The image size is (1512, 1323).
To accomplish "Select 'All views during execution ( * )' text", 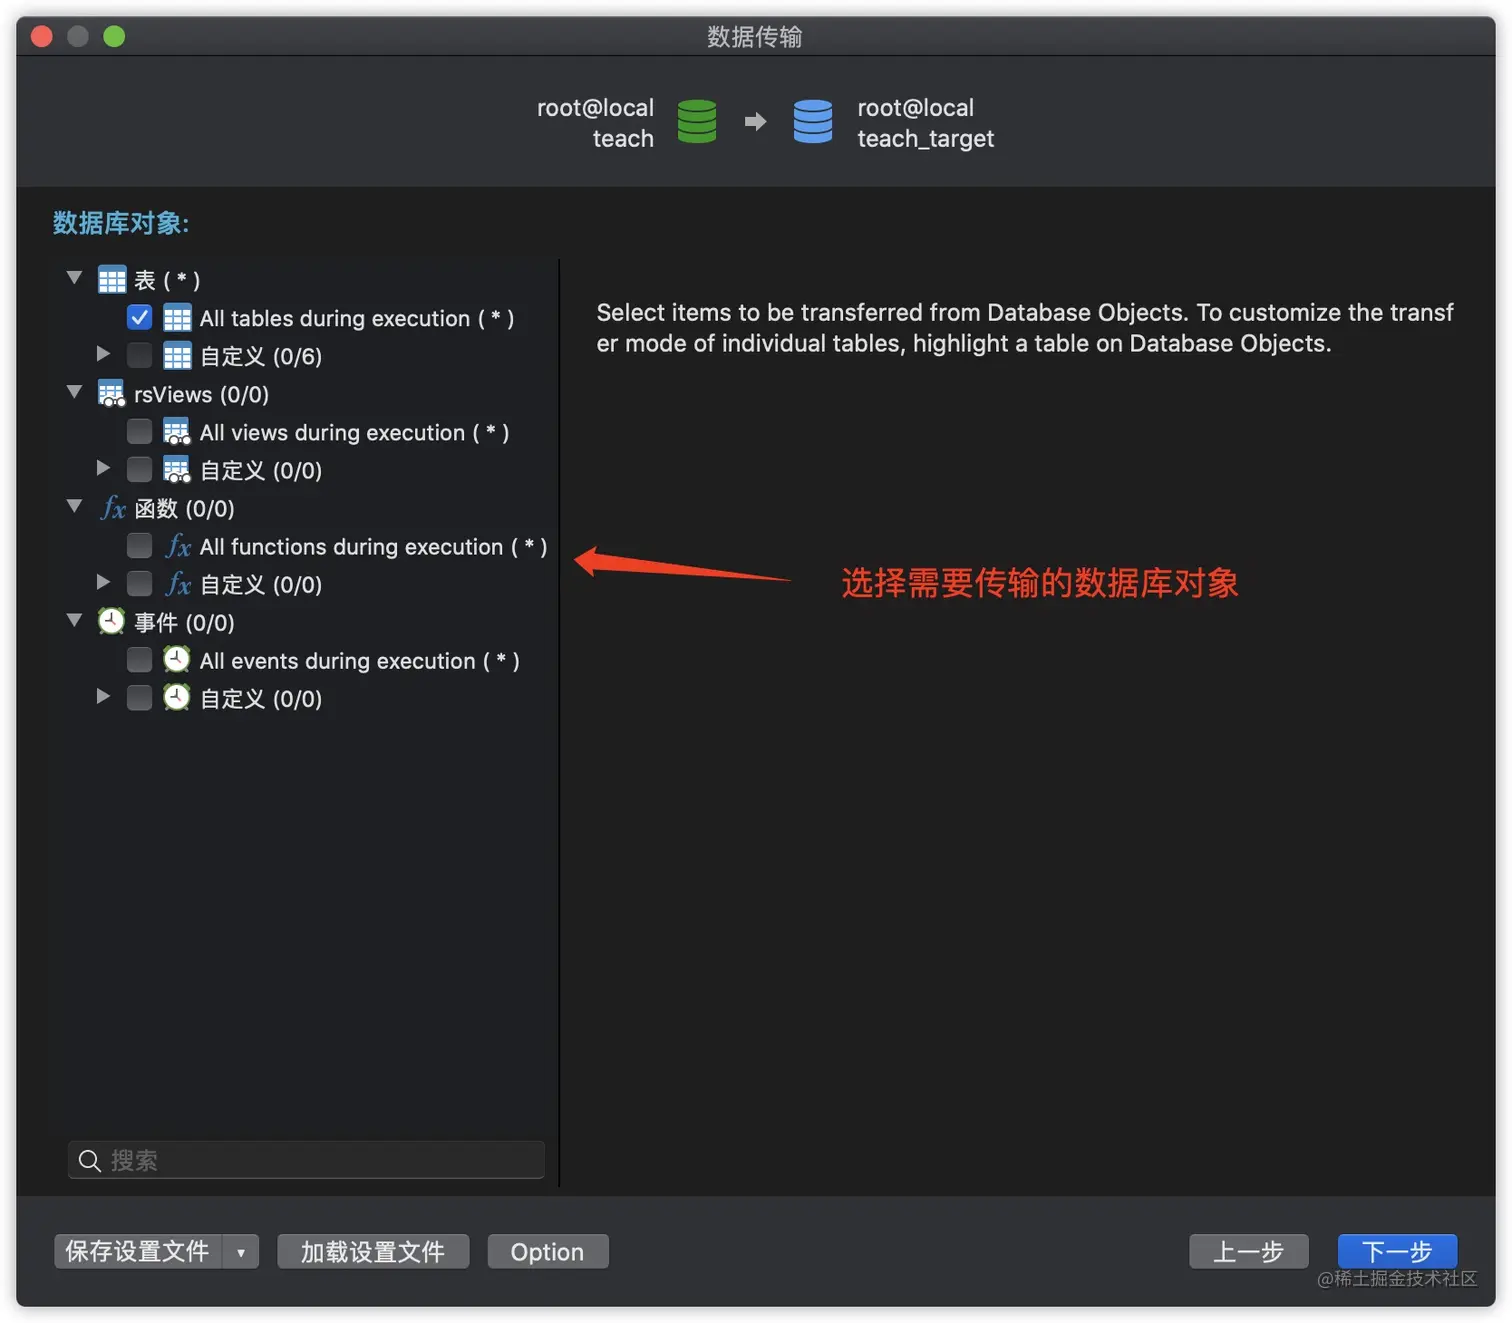I will coord(354,432).
